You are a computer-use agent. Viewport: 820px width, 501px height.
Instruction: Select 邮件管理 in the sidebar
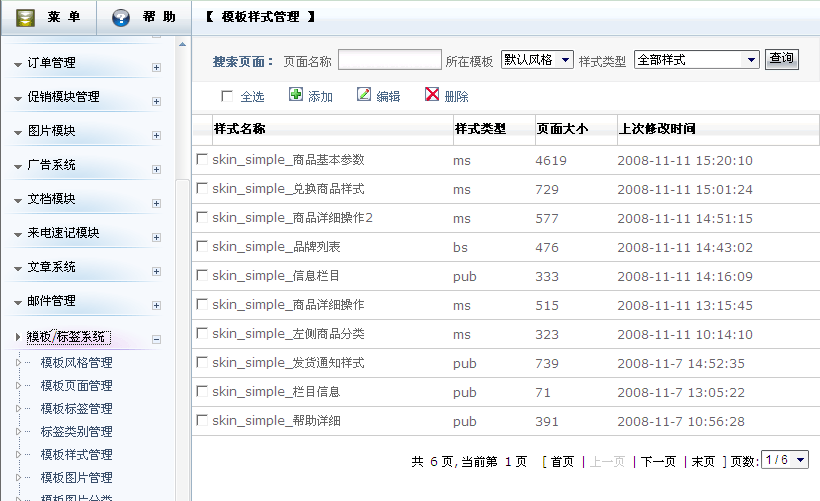[51, 301]
